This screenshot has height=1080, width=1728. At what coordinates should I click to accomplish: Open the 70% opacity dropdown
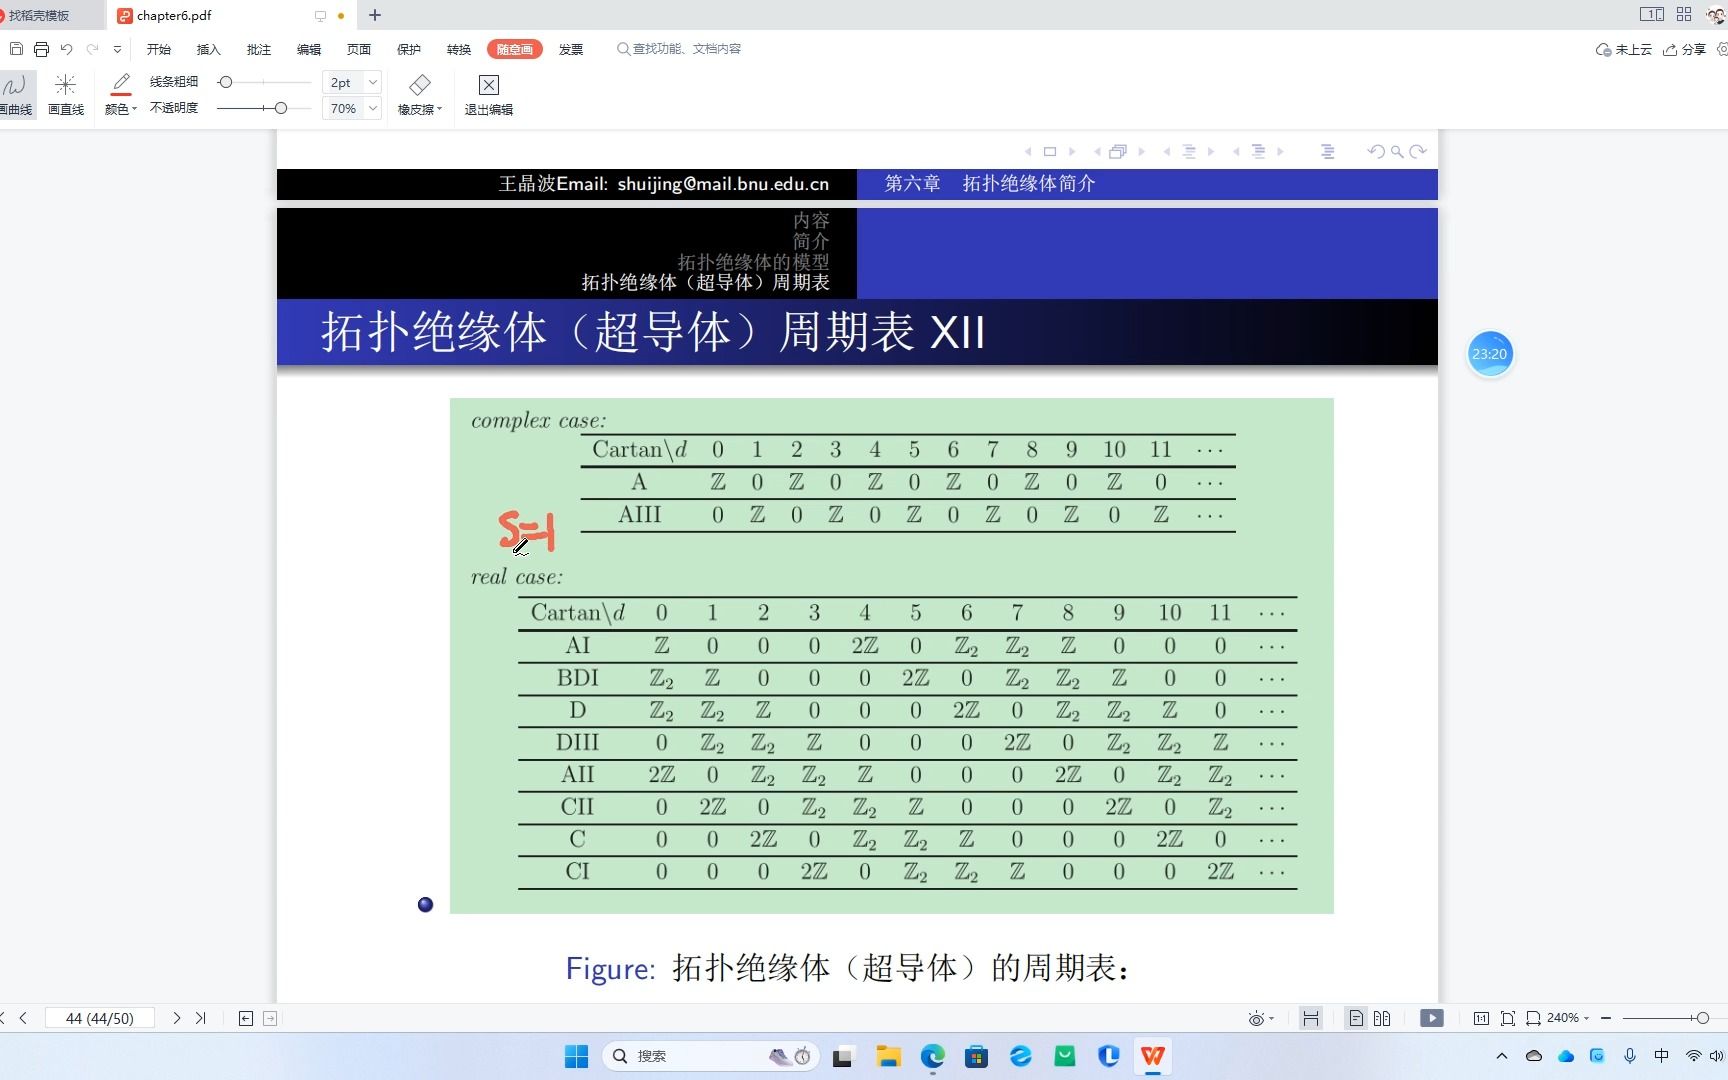[x=369, y=108]
